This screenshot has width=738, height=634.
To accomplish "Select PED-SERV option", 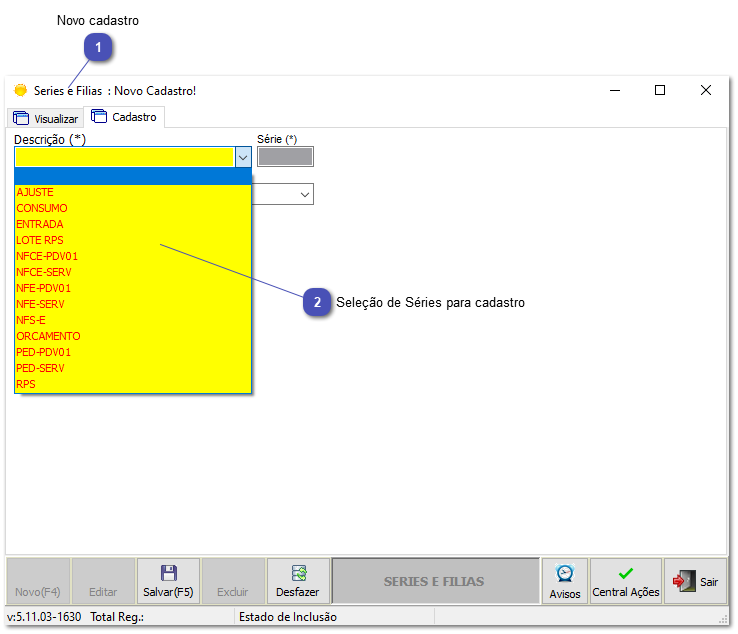I will pyautogui.click(x=133, y=368).
